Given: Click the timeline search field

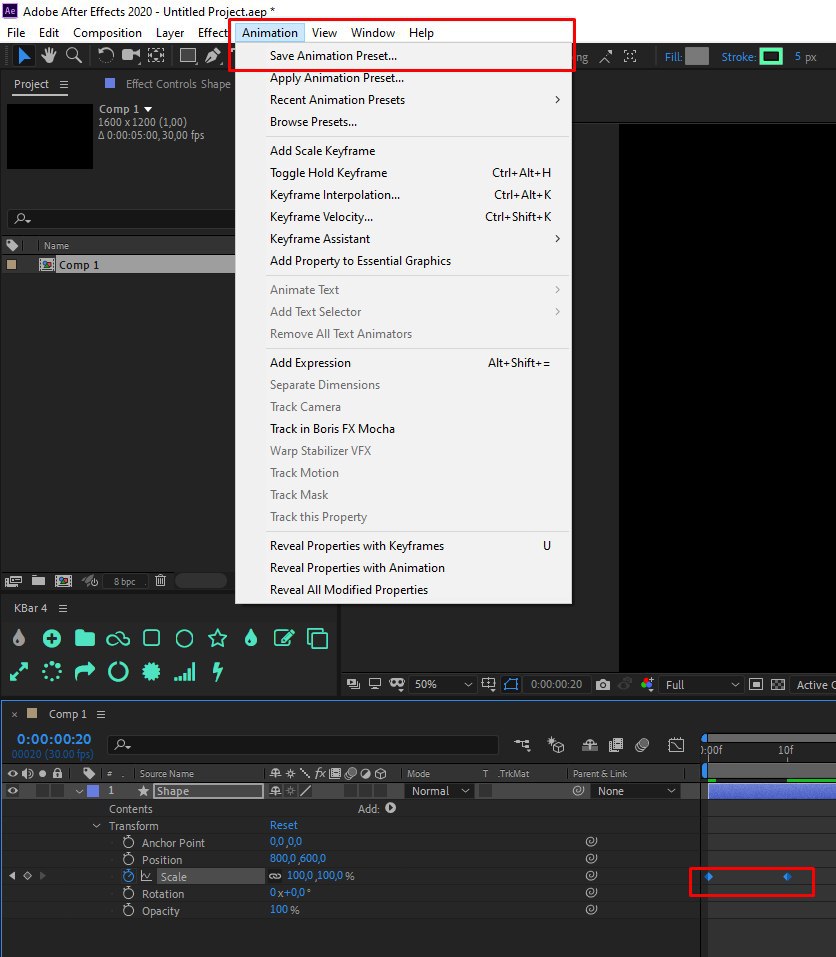Looking at the screenshot, I should (x=303, y=745).
